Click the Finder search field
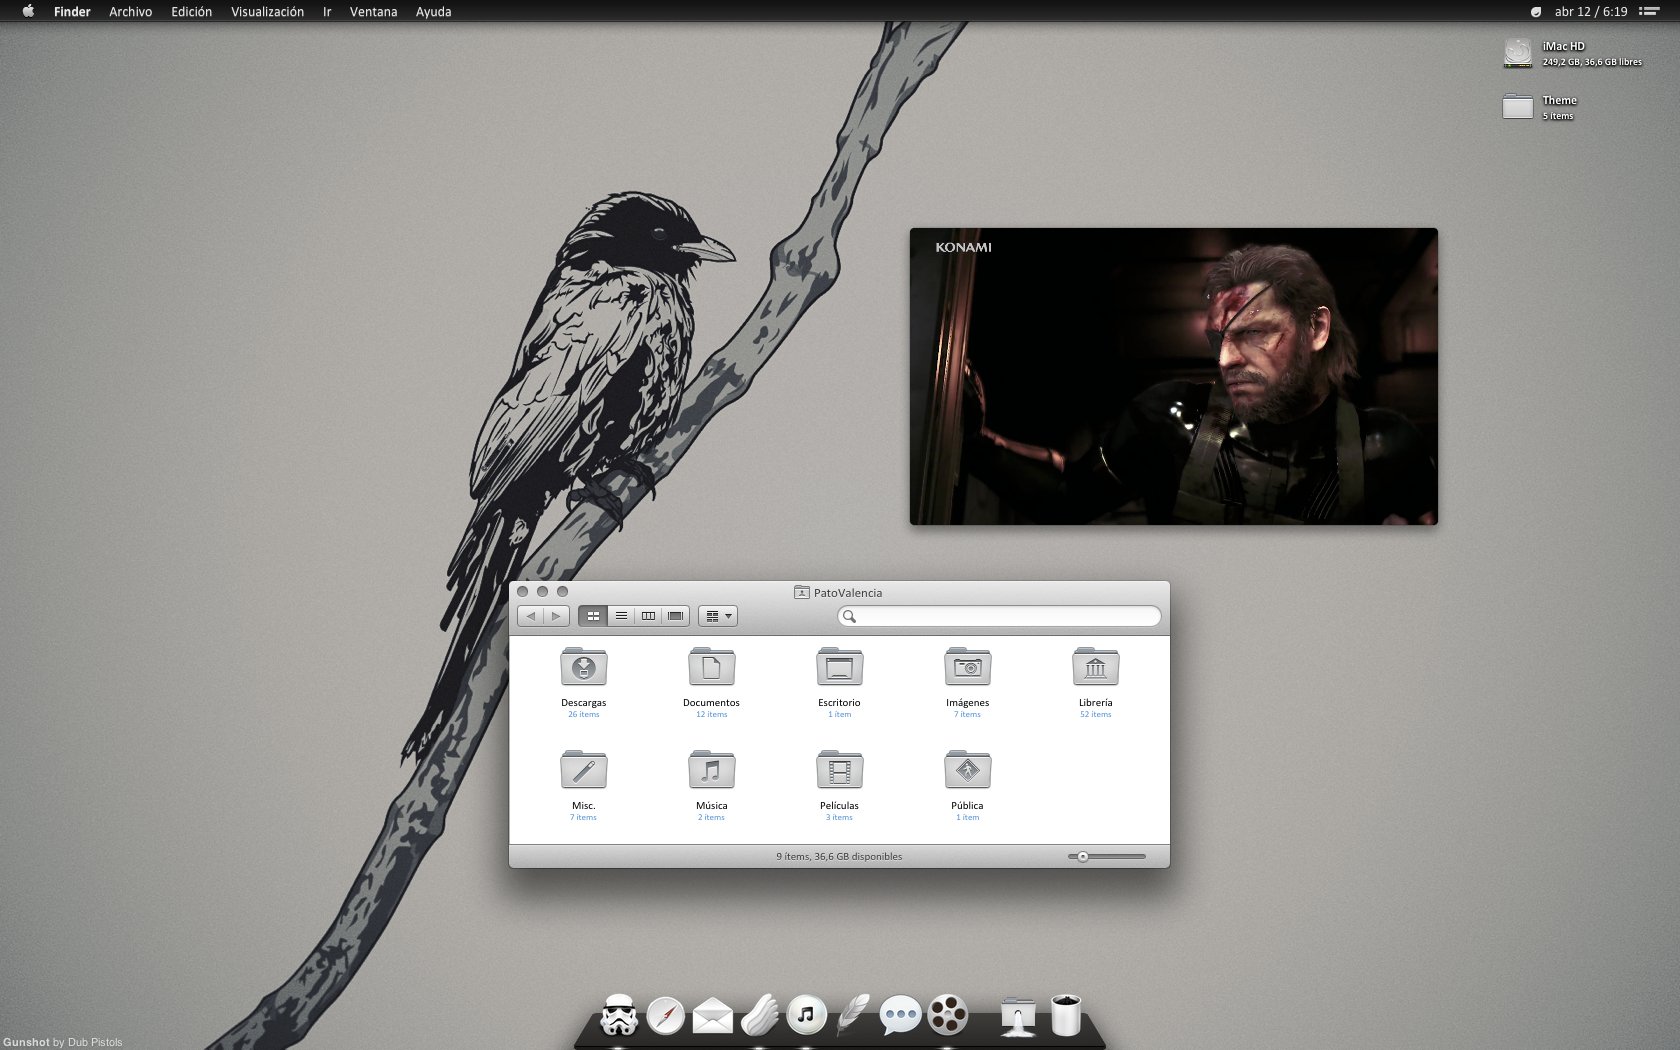The height and width of the screenshot is (1050, 1680). coord(999,616)
